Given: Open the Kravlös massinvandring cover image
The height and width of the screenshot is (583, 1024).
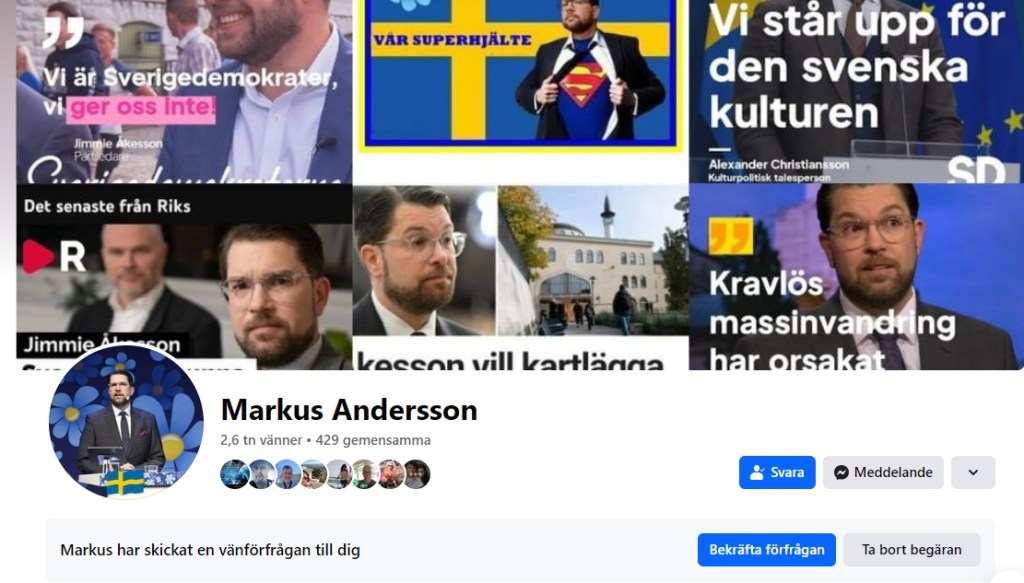Looking at the screenshot, I should [856, 277].
